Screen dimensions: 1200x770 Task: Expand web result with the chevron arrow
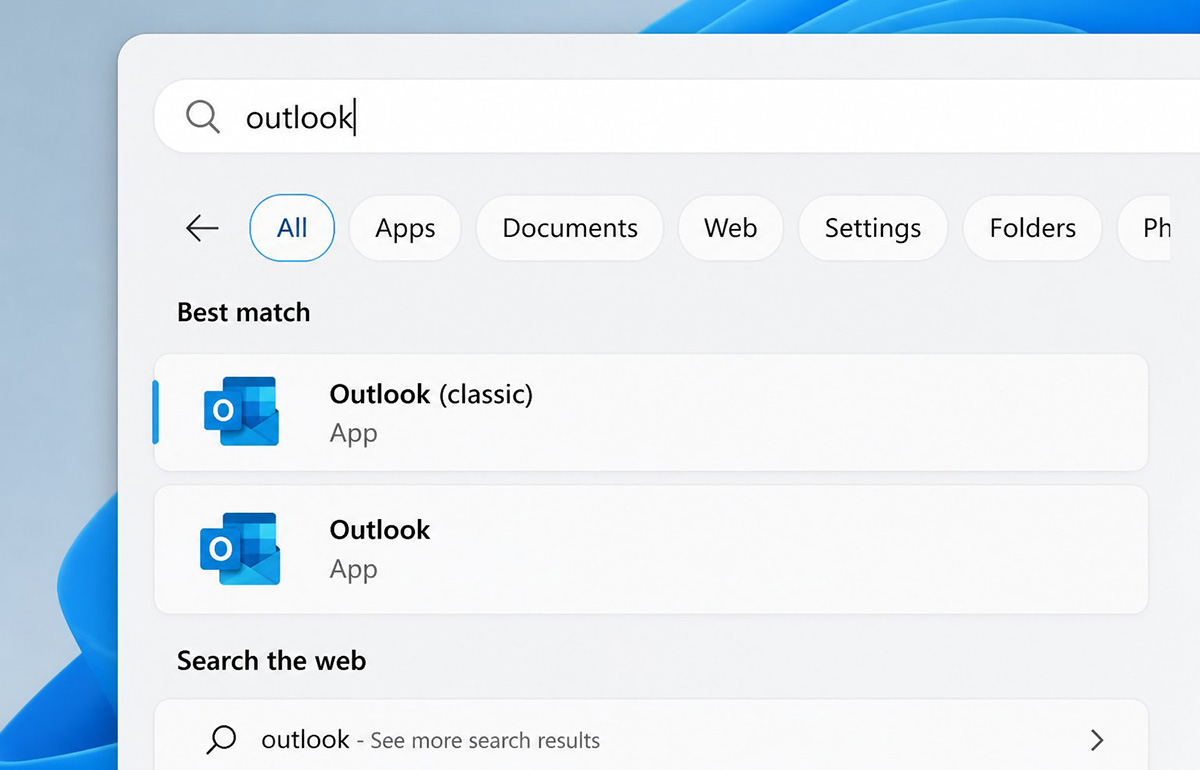[1097, 740]
